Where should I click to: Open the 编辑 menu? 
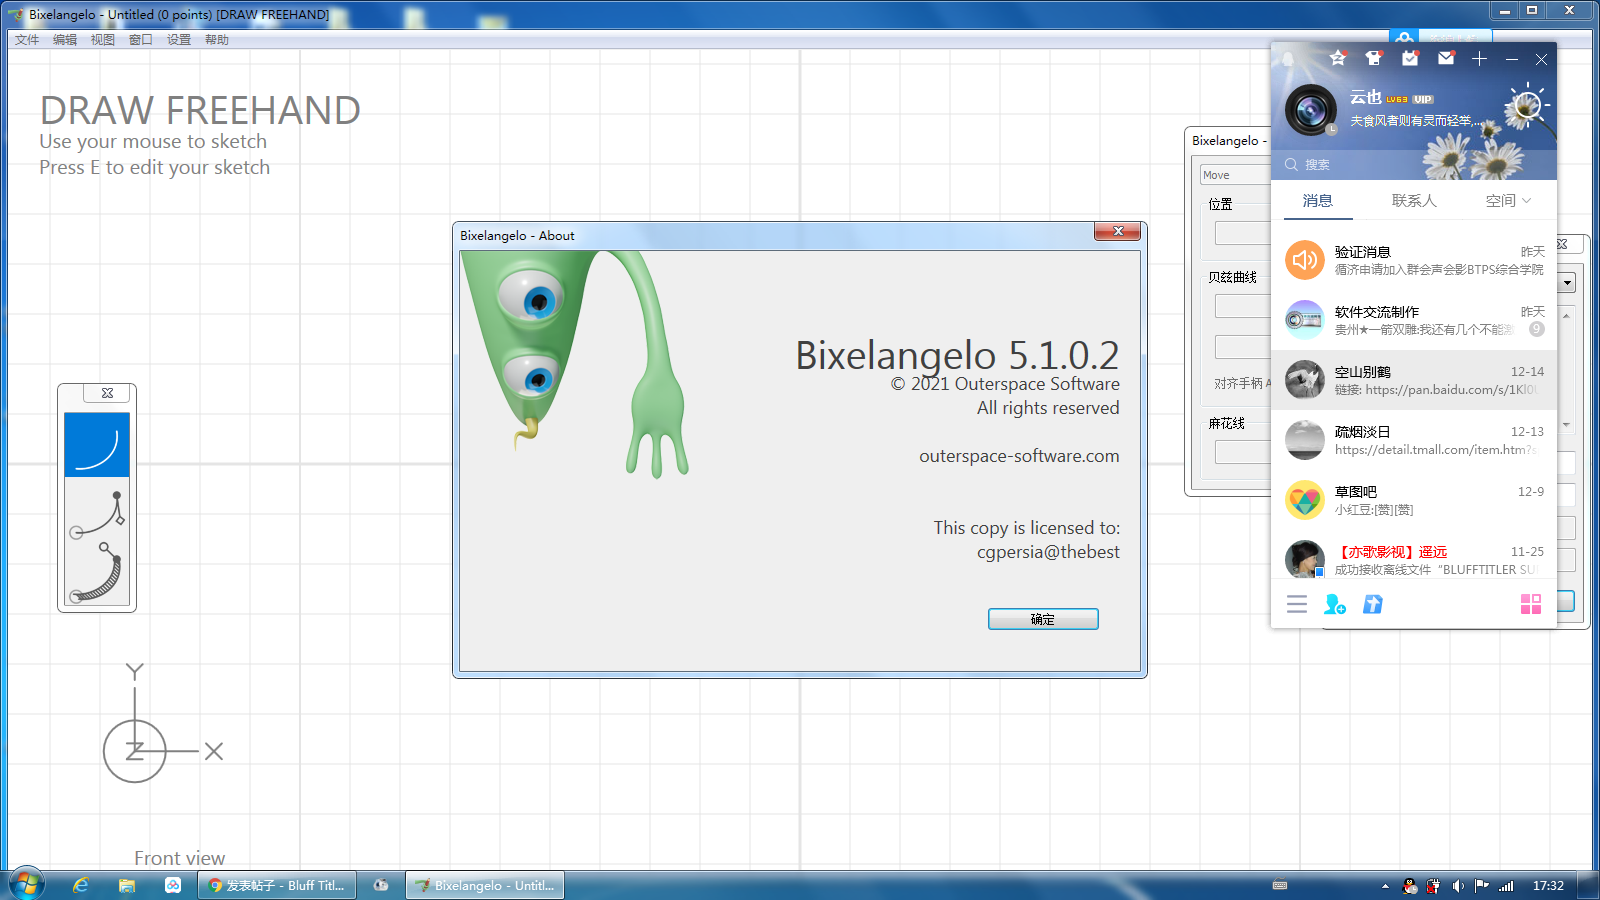[x=65, y=40]
